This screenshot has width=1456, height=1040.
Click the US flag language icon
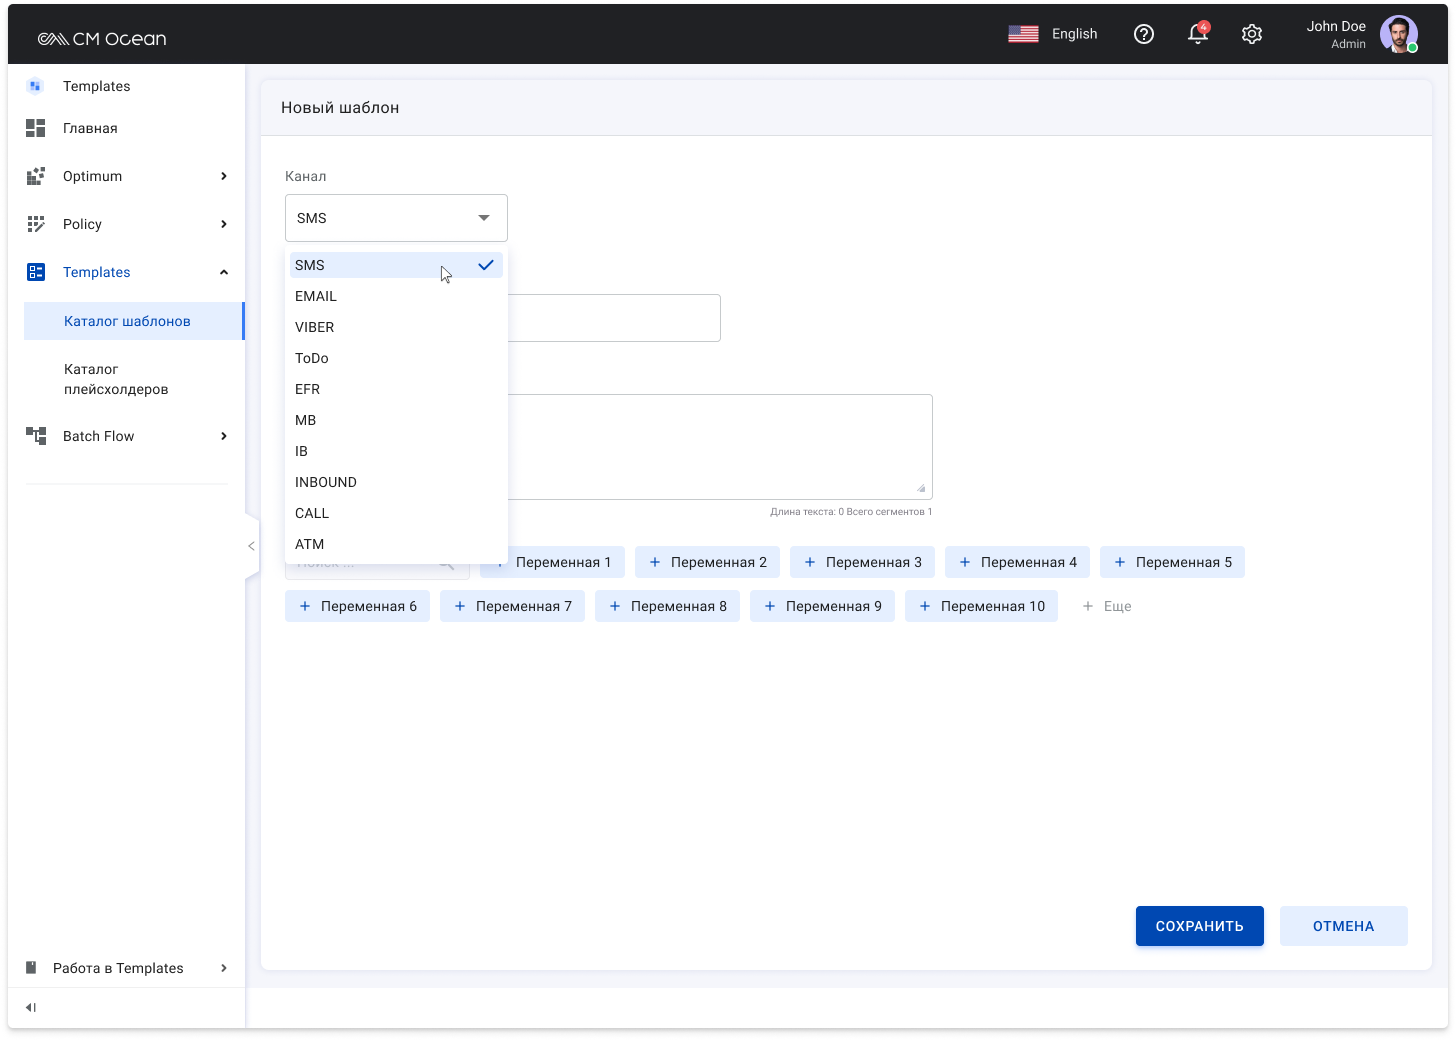tap(1023, 34)
